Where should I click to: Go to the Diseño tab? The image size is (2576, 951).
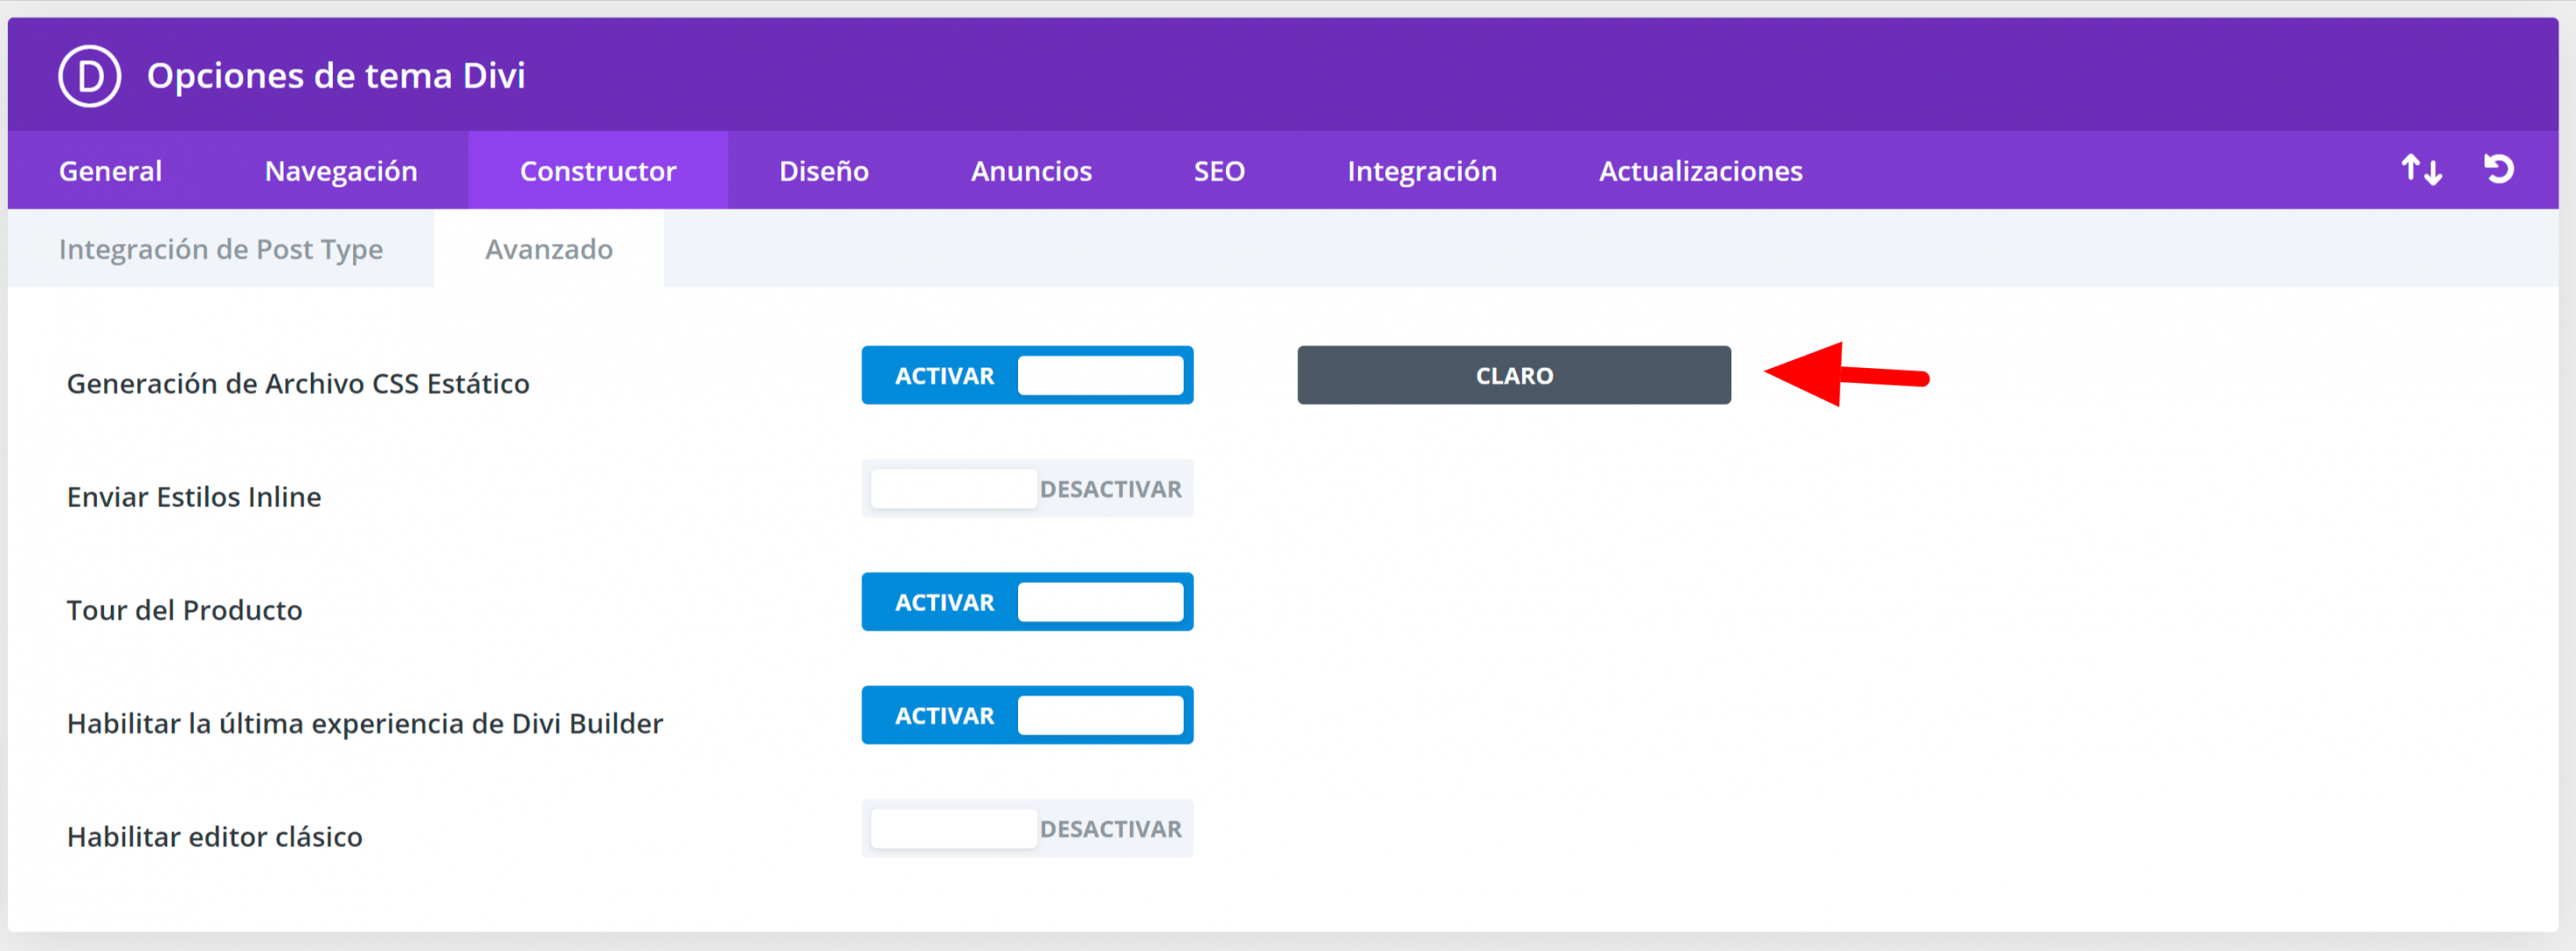pyautogui.click(x=824, y=171)
